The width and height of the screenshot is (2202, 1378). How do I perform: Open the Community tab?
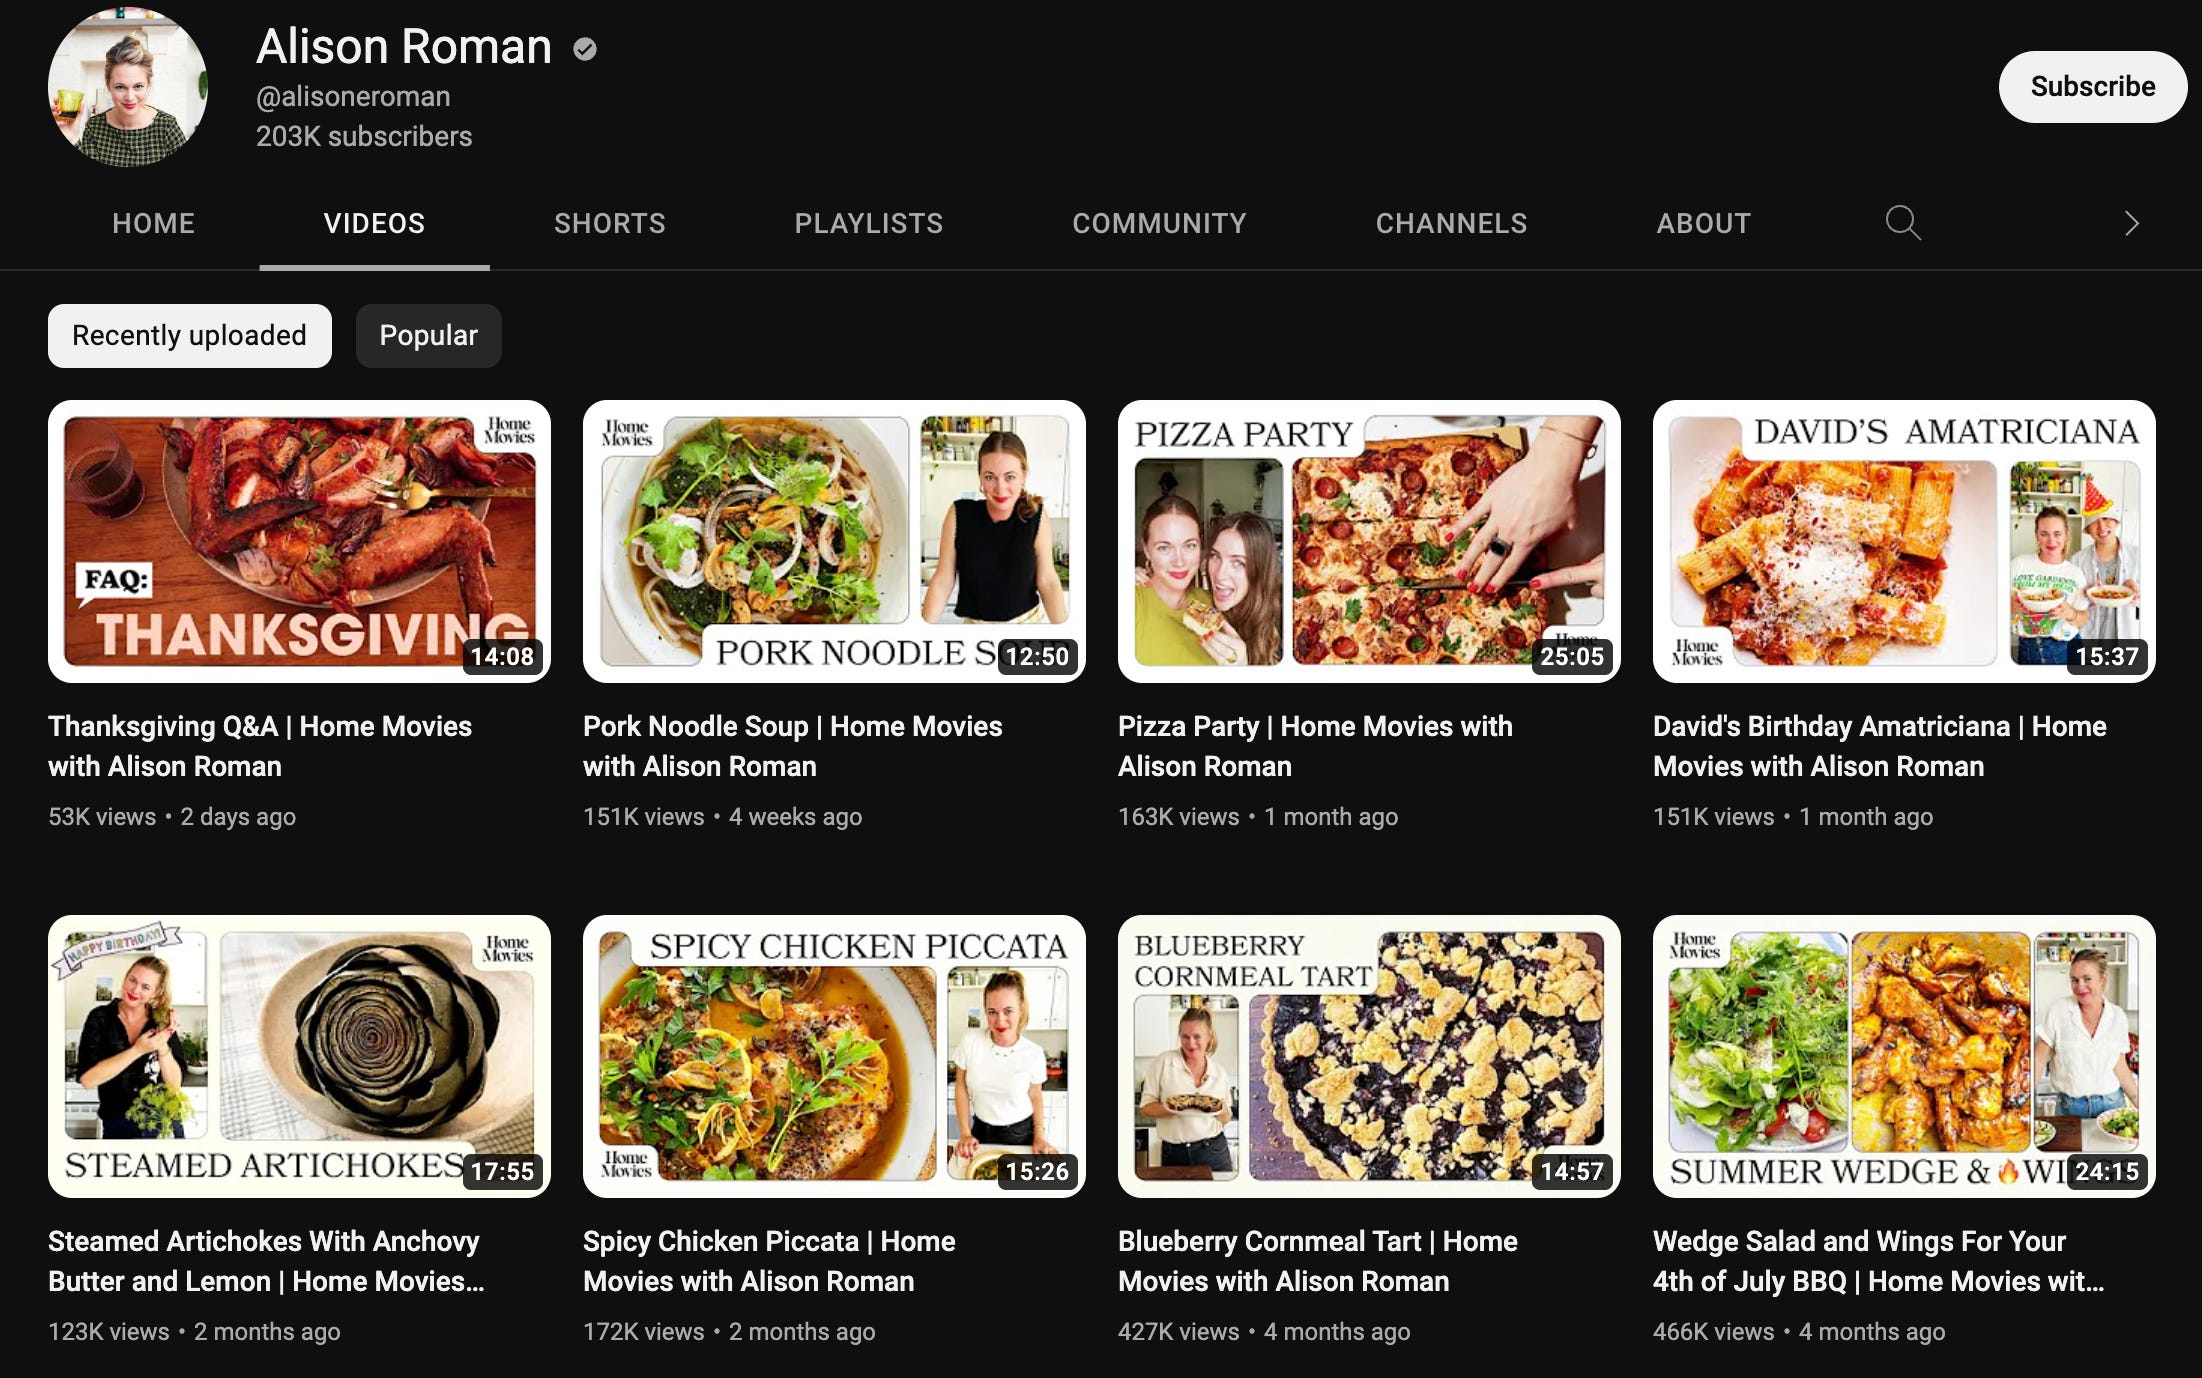[x=1159, y=223]
